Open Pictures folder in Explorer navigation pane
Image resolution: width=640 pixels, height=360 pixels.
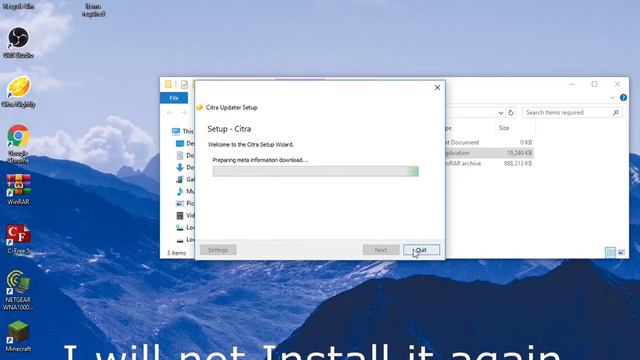[x=185, y=203]
